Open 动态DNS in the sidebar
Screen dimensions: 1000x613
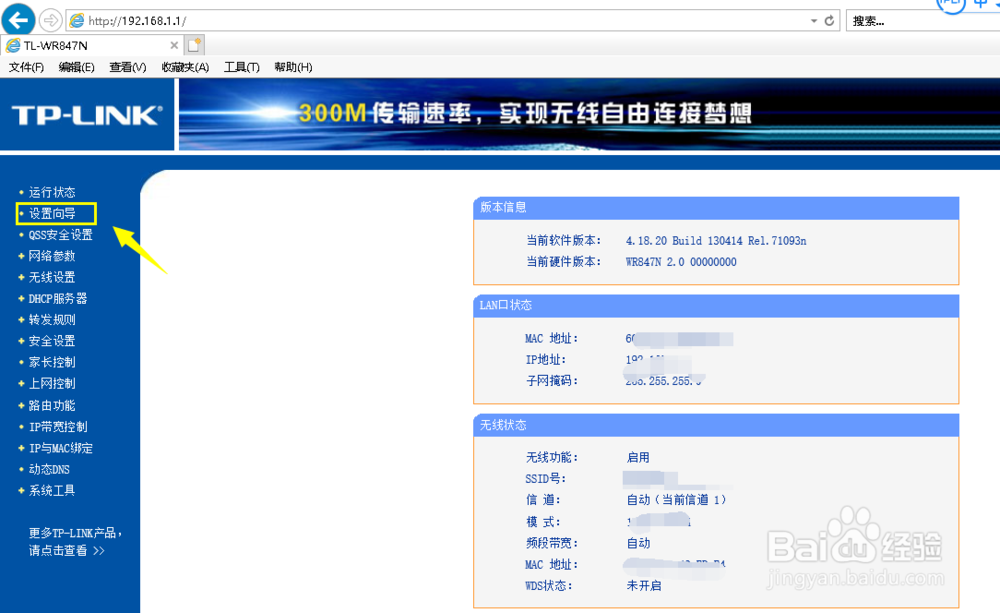point(49,469)
